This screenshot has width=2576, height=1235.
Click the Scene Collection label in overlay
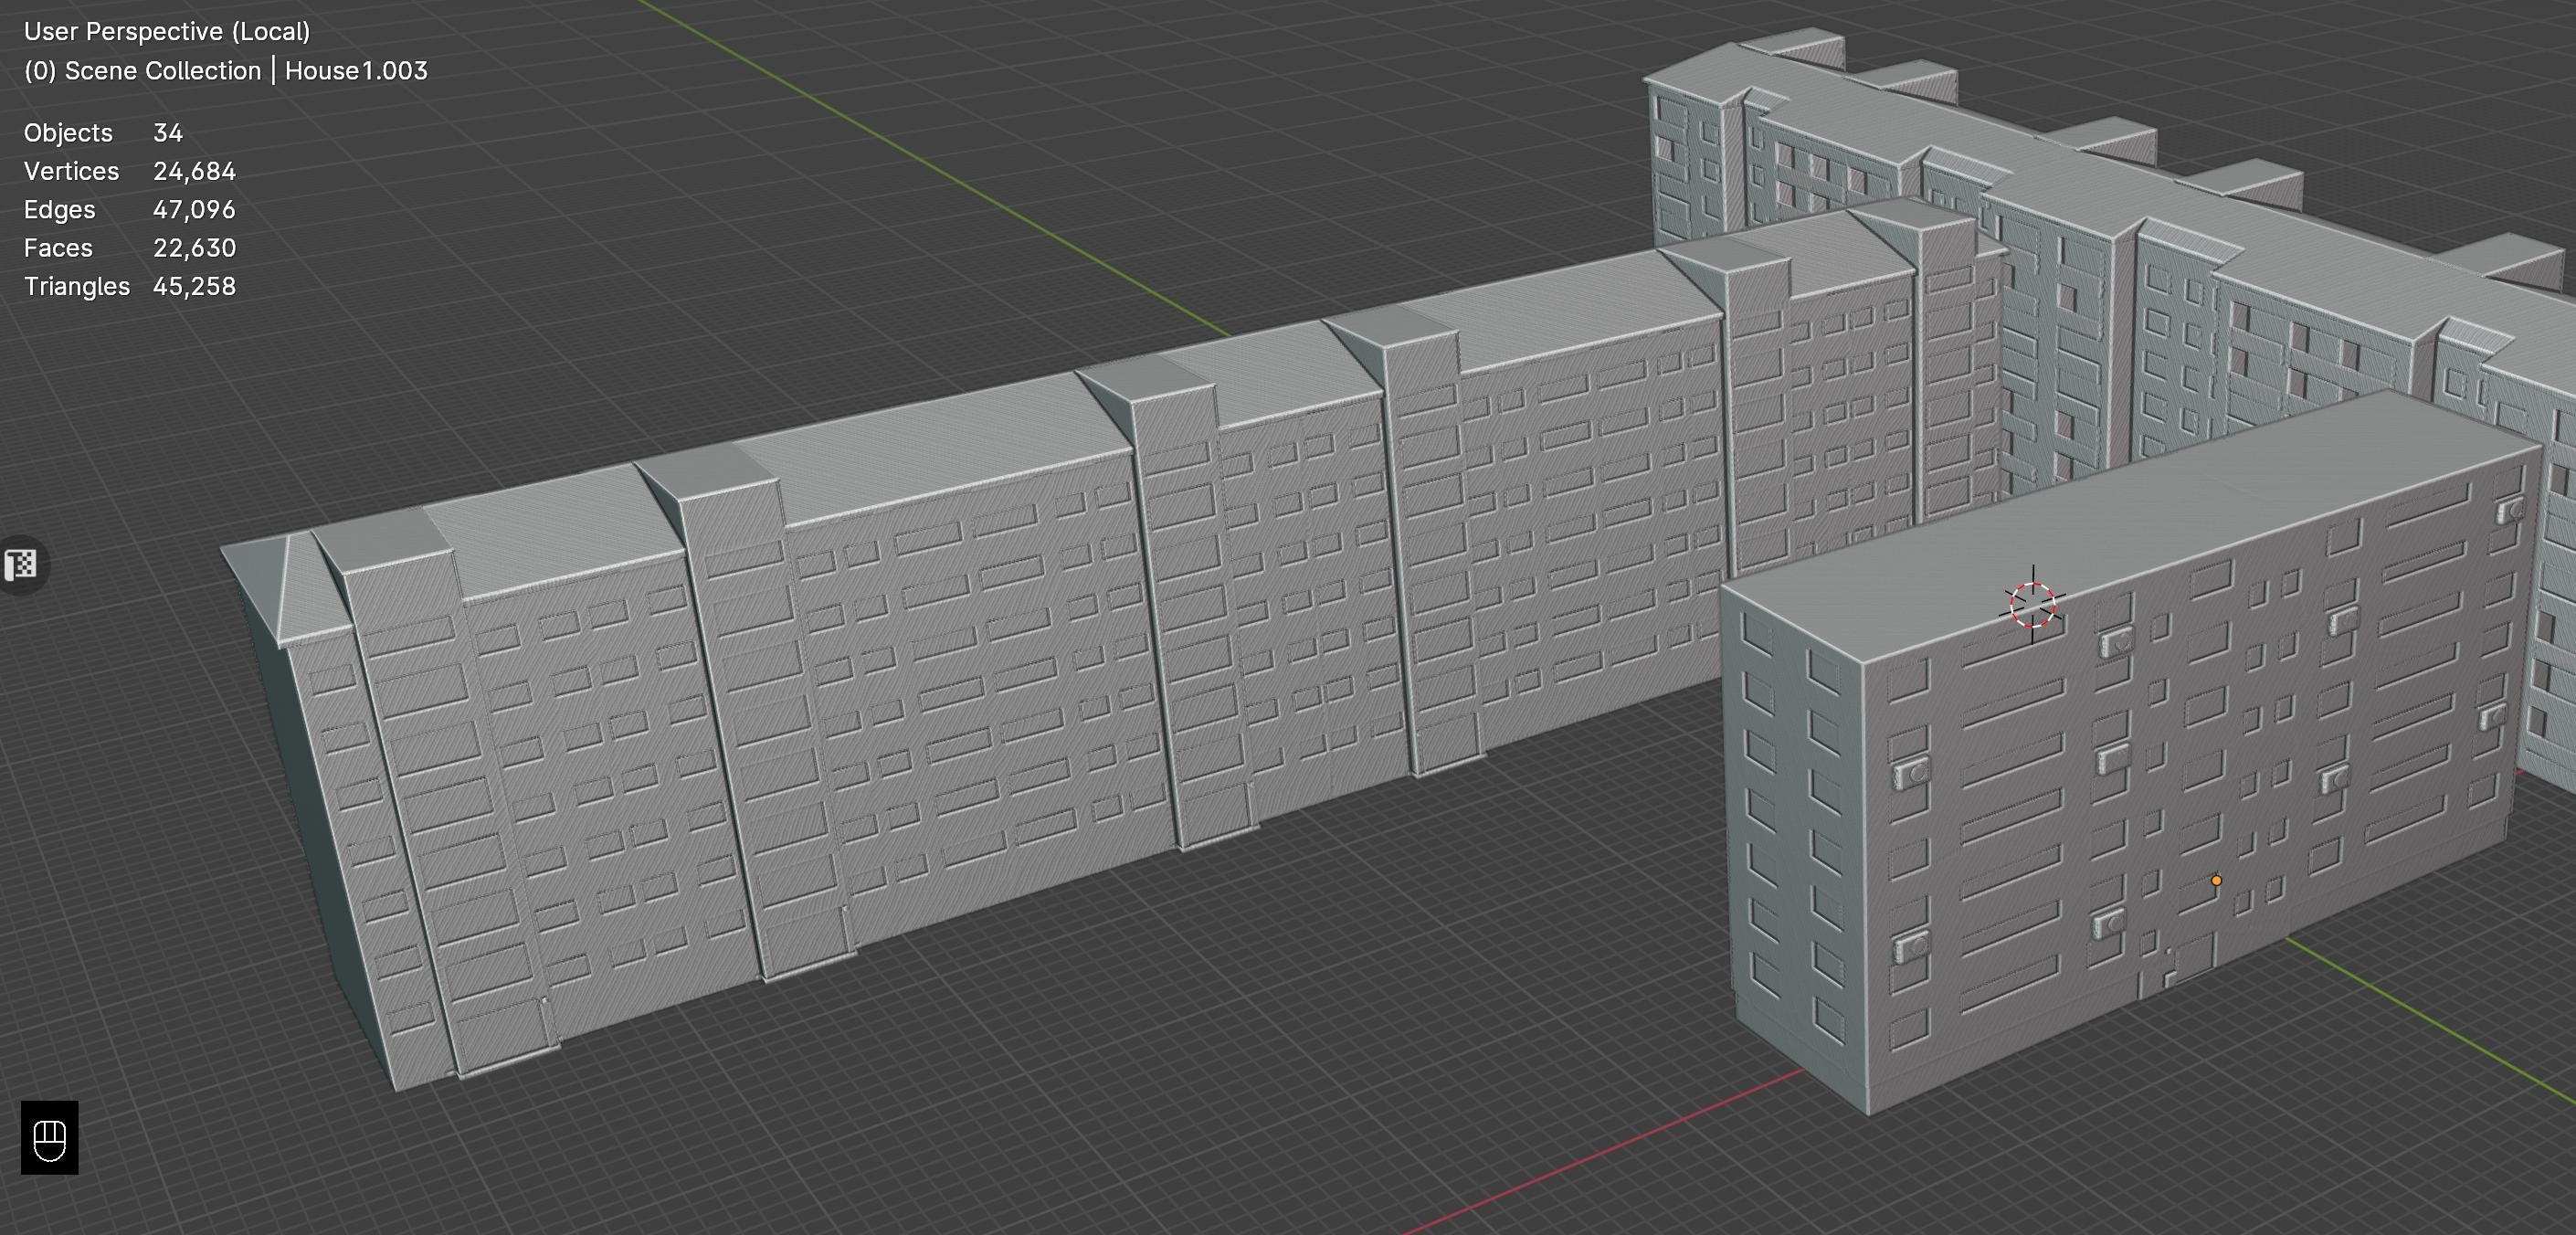(x=162, y=71)
